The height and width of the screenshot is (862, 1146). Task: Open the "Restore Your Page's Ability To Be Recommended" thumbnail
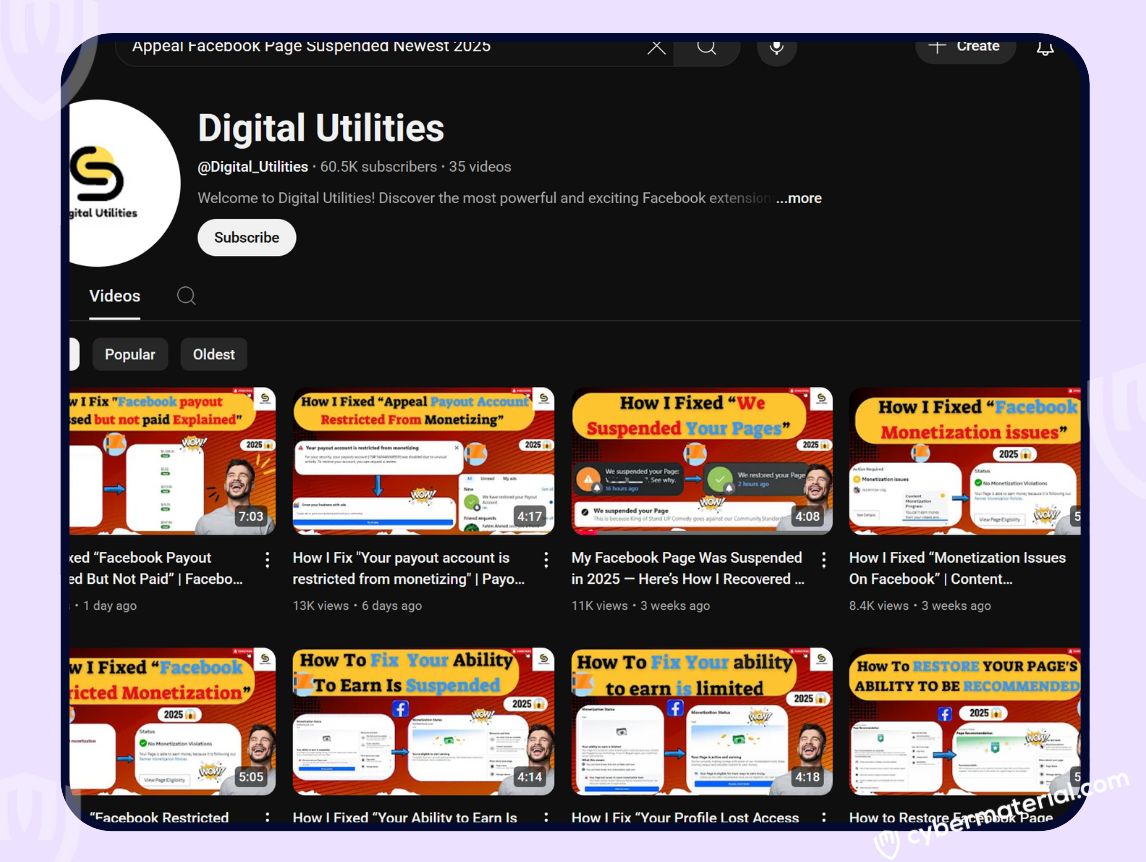coord(965,721)
